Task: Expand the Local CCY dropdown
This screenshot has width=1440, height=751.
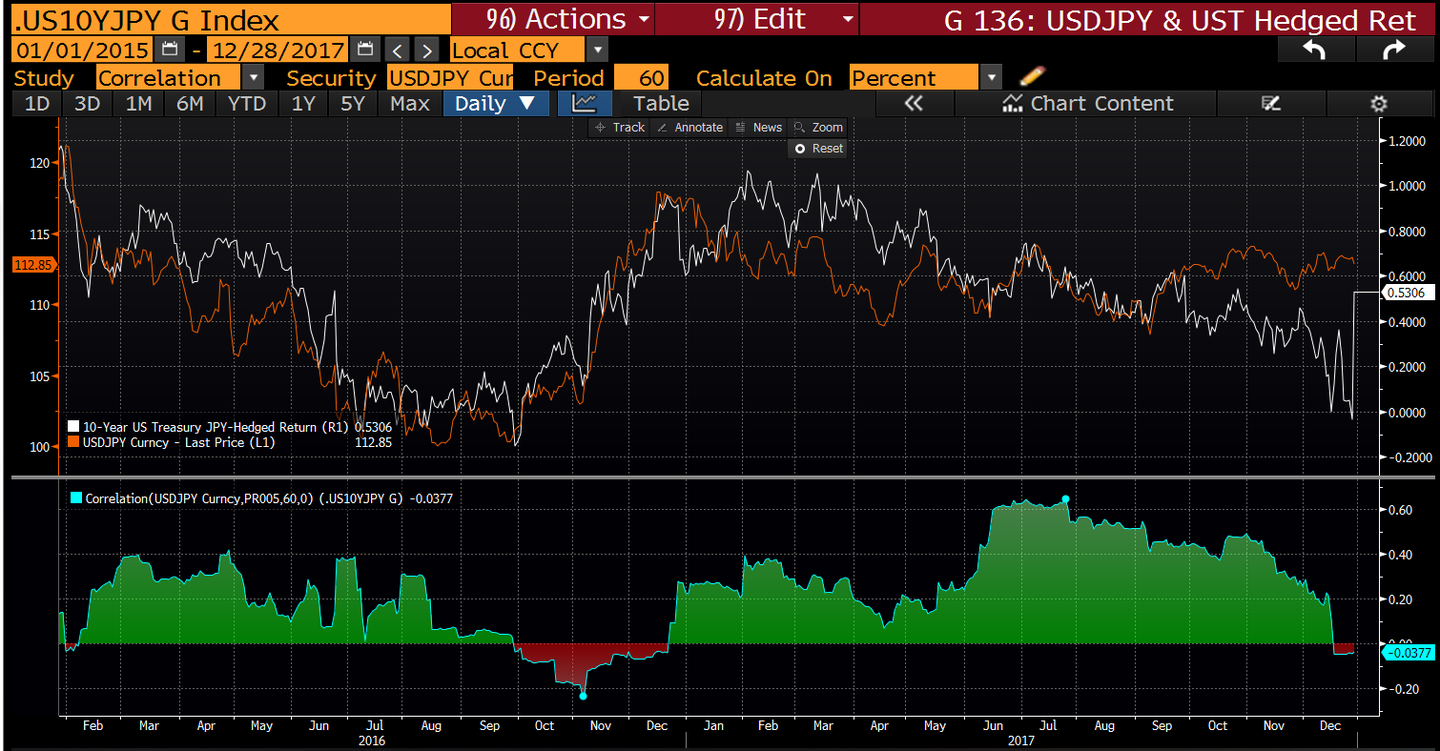Action: 596,48
